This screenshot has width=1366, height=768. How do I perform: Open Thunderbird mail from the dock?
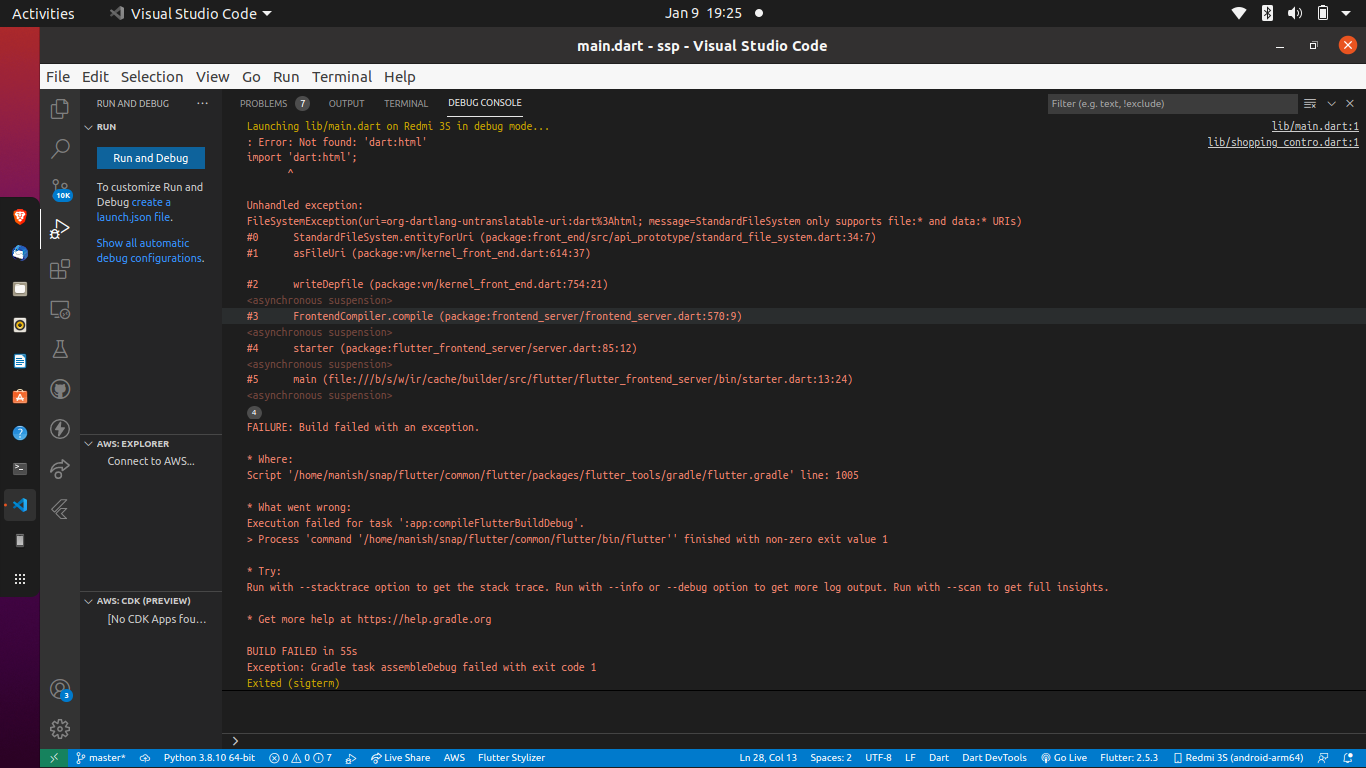[20, 253]
